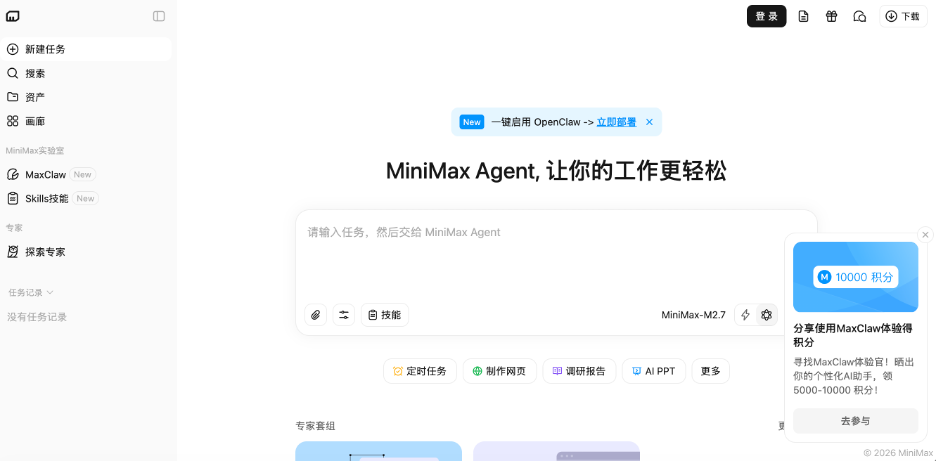Click the New badge next to Skills技能
Screen dimensions: 936x462
[85, 198]
